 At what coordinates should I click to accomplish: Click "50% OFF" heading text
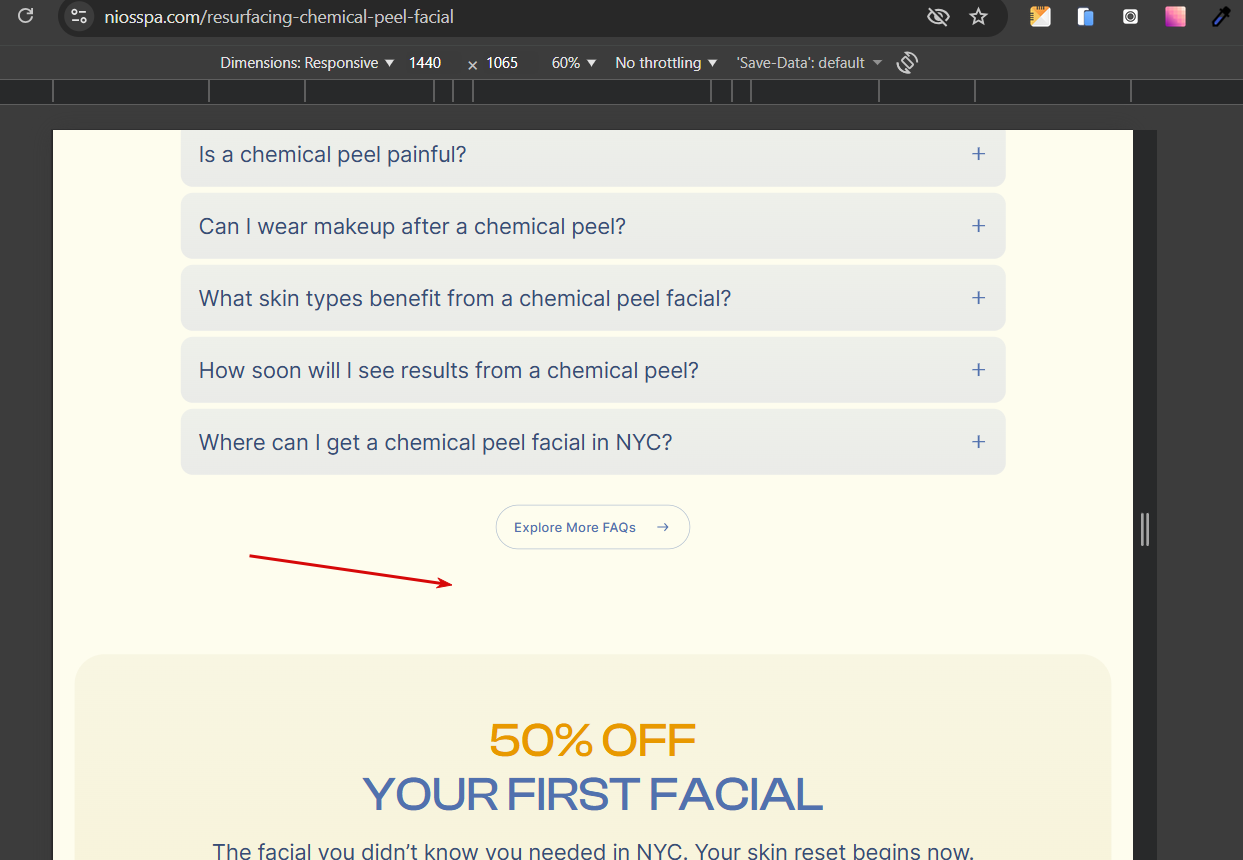click(x=593, y=741)
